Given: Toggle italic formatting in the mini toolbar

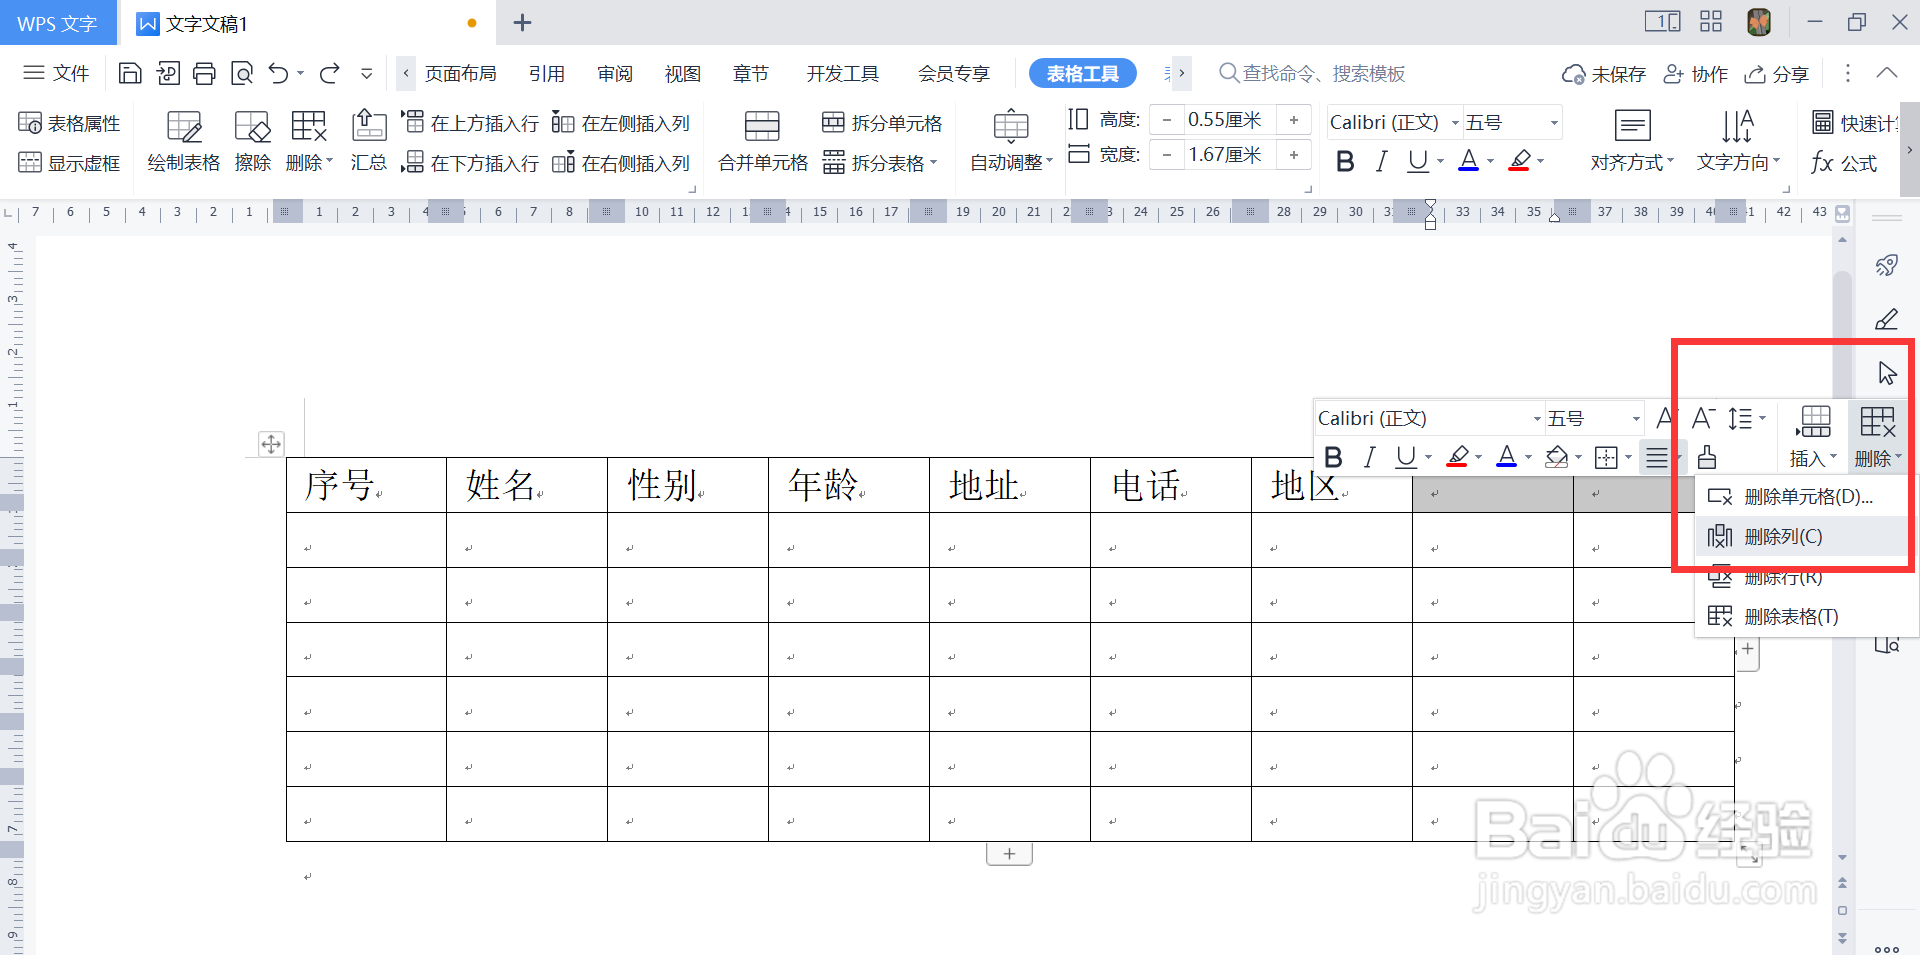Looking at the screenshot, I should click(x=1369, y=457).
